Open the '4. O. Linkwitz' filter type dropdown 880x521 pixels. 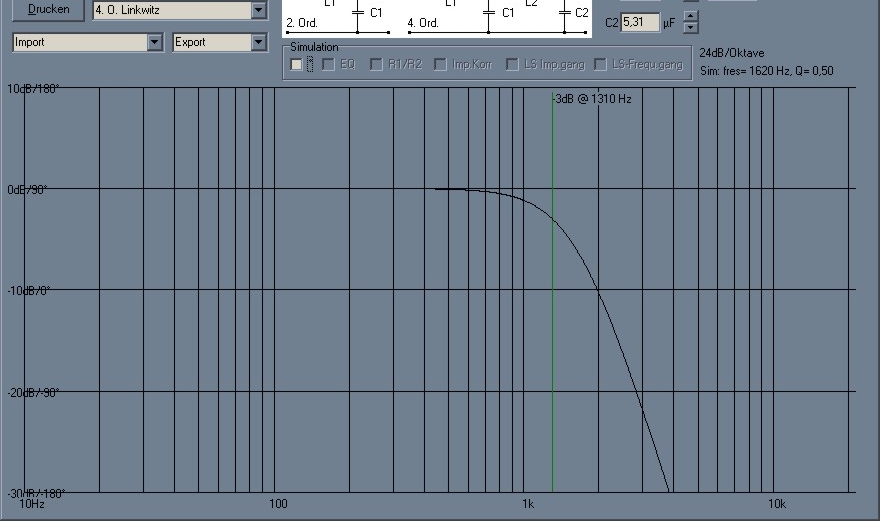(x=258, y=10)
